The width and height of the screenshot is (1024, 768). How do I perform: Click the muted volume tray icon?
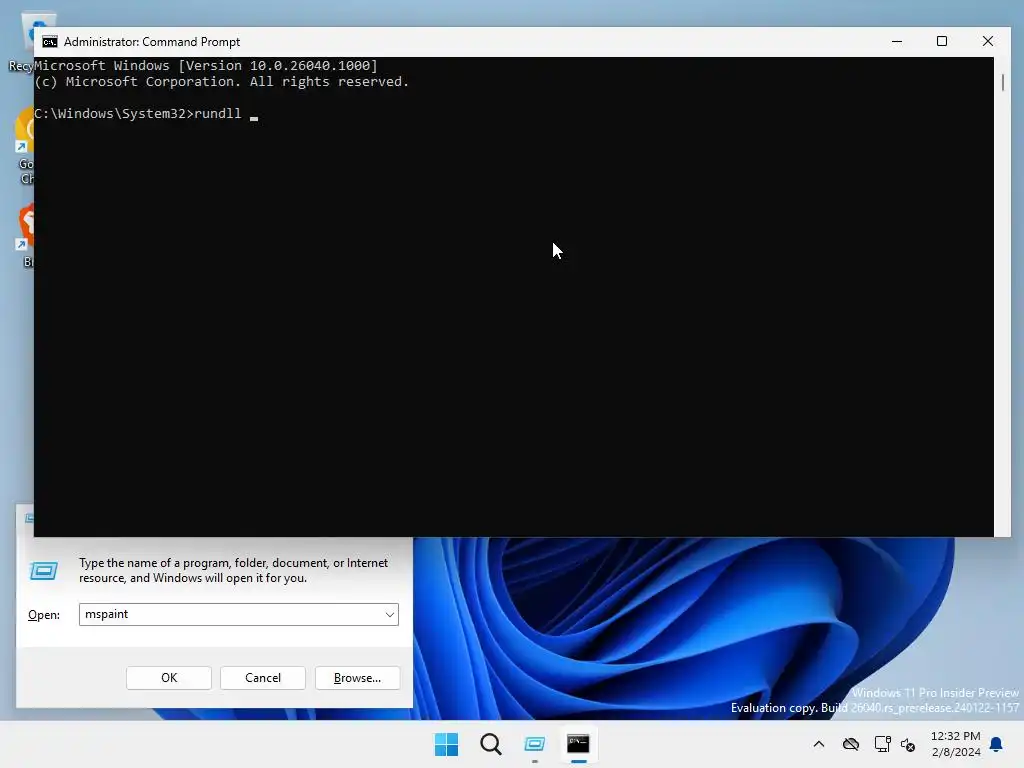[908, 744]
